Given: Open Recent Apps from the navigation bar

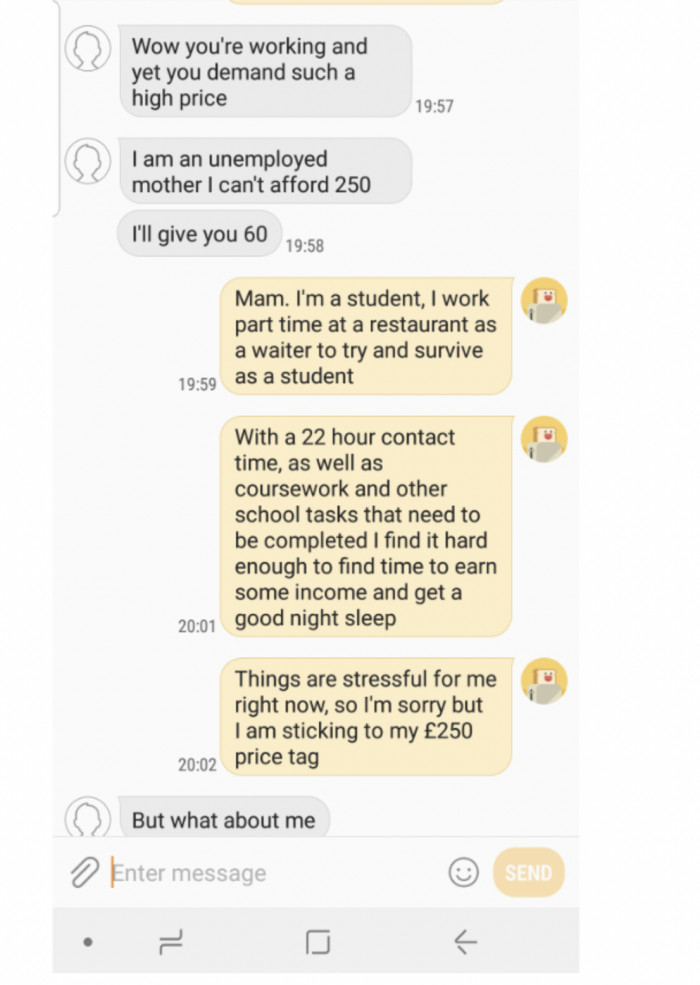Looking at the screenshot, I should (x=173, y=942).
